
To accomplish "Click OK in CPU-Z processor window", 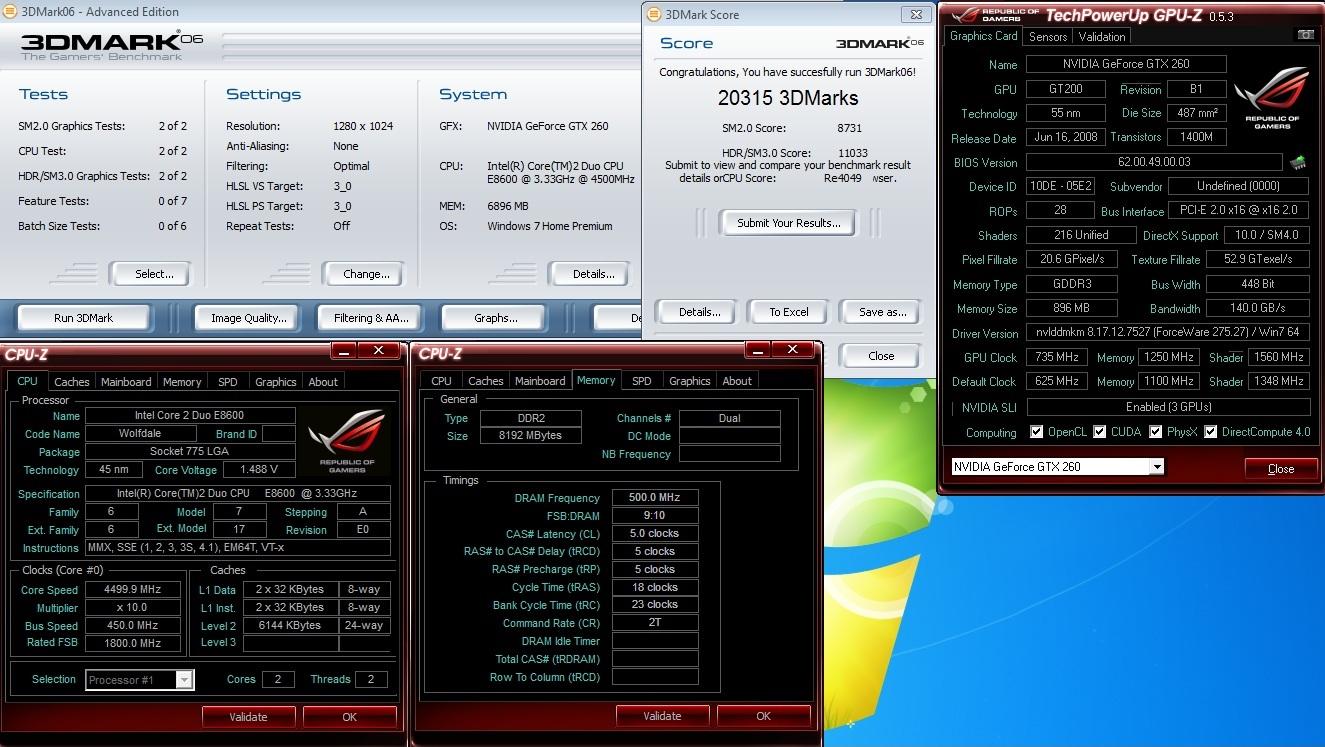I will point(349,716).
